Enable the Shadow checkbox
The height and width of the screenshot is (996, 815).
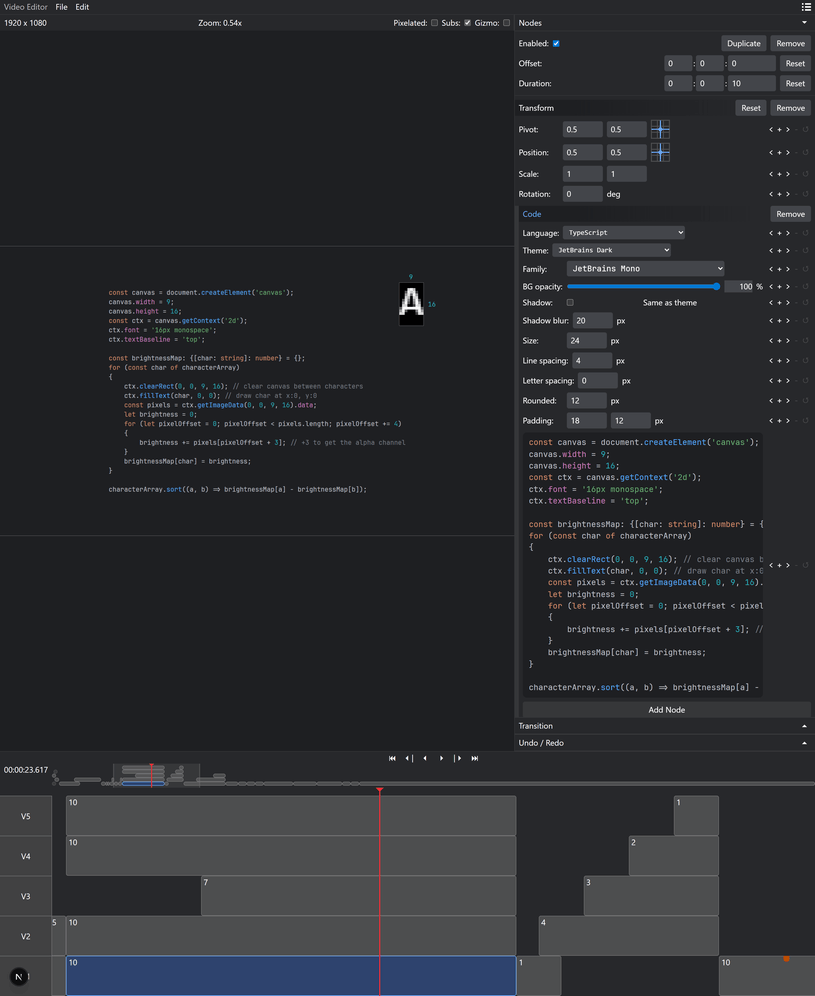click(x=570, y=303)
